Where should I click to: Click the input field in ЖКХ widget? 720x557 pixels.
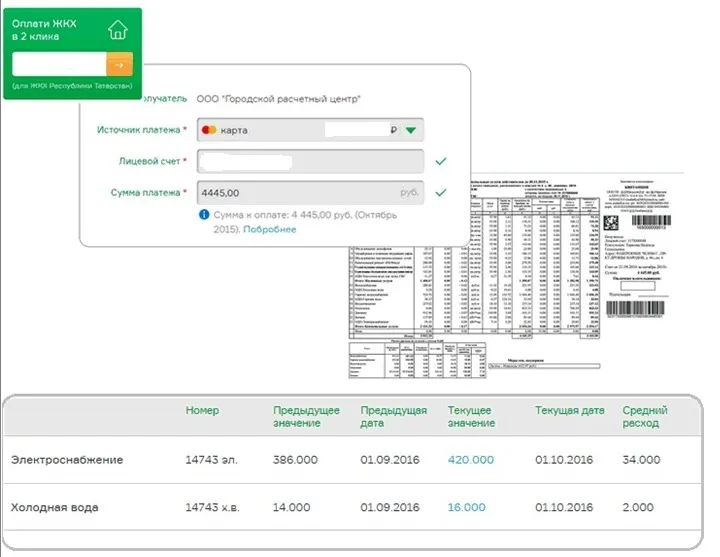pos(58,64)
